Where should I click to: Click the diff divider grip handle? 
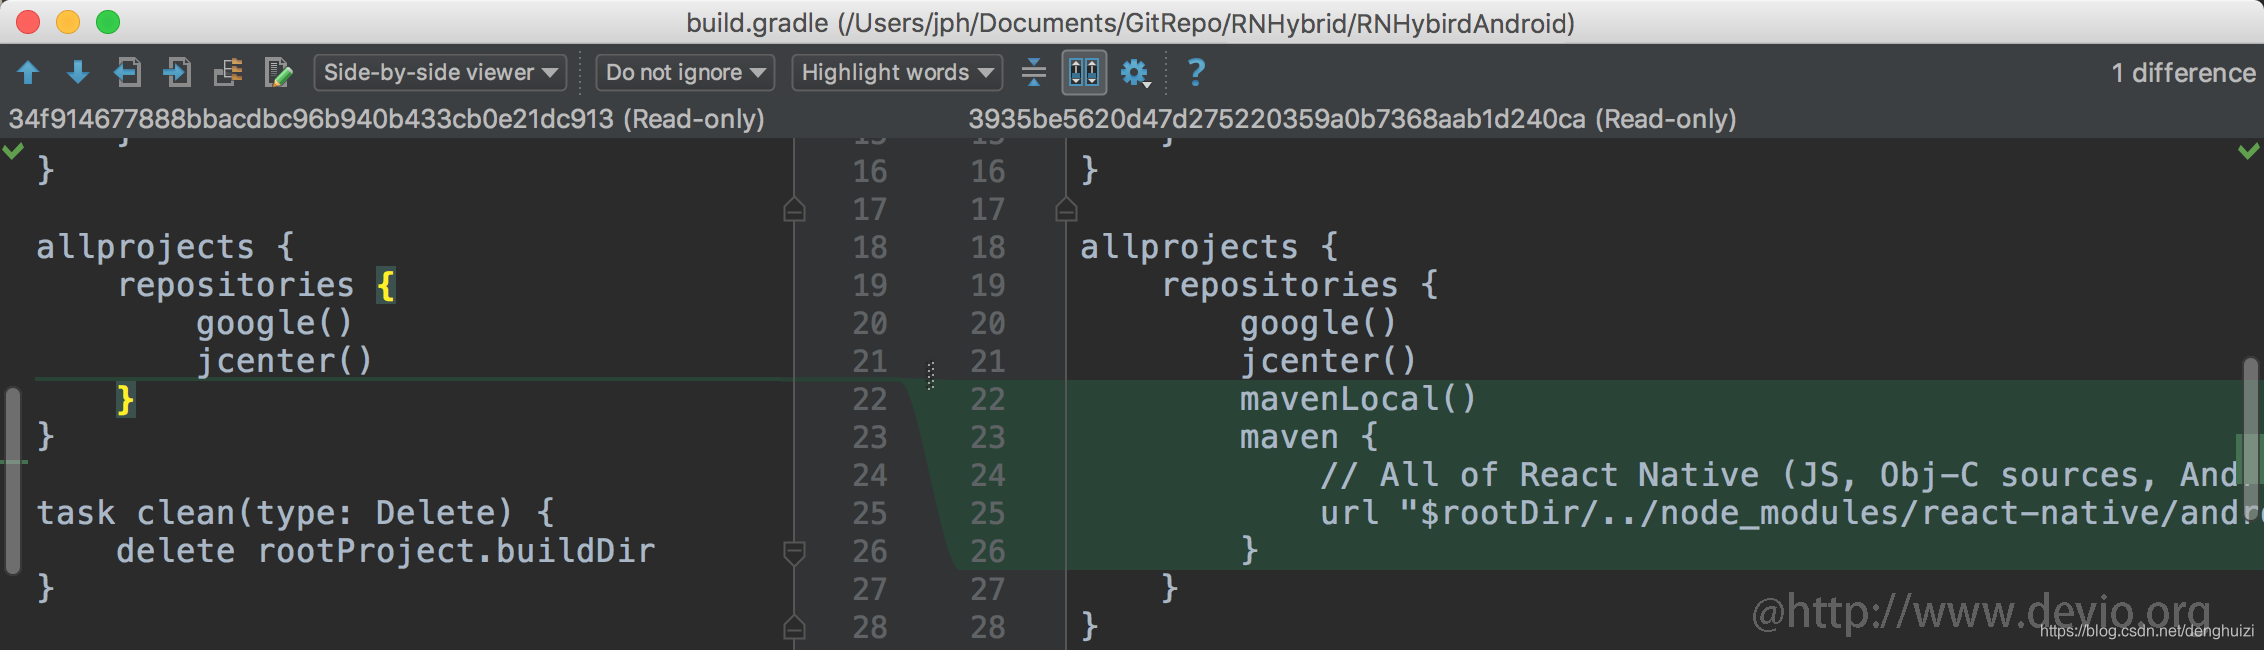click(931, 376)
